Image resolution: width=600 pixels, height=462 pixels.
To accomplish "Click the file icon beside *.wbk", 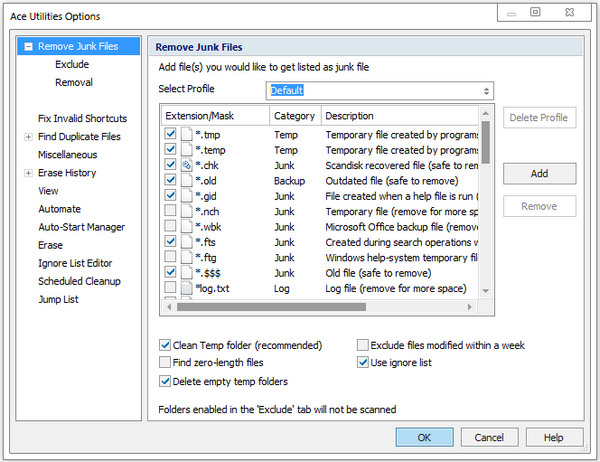I will (x=186, y=227).
